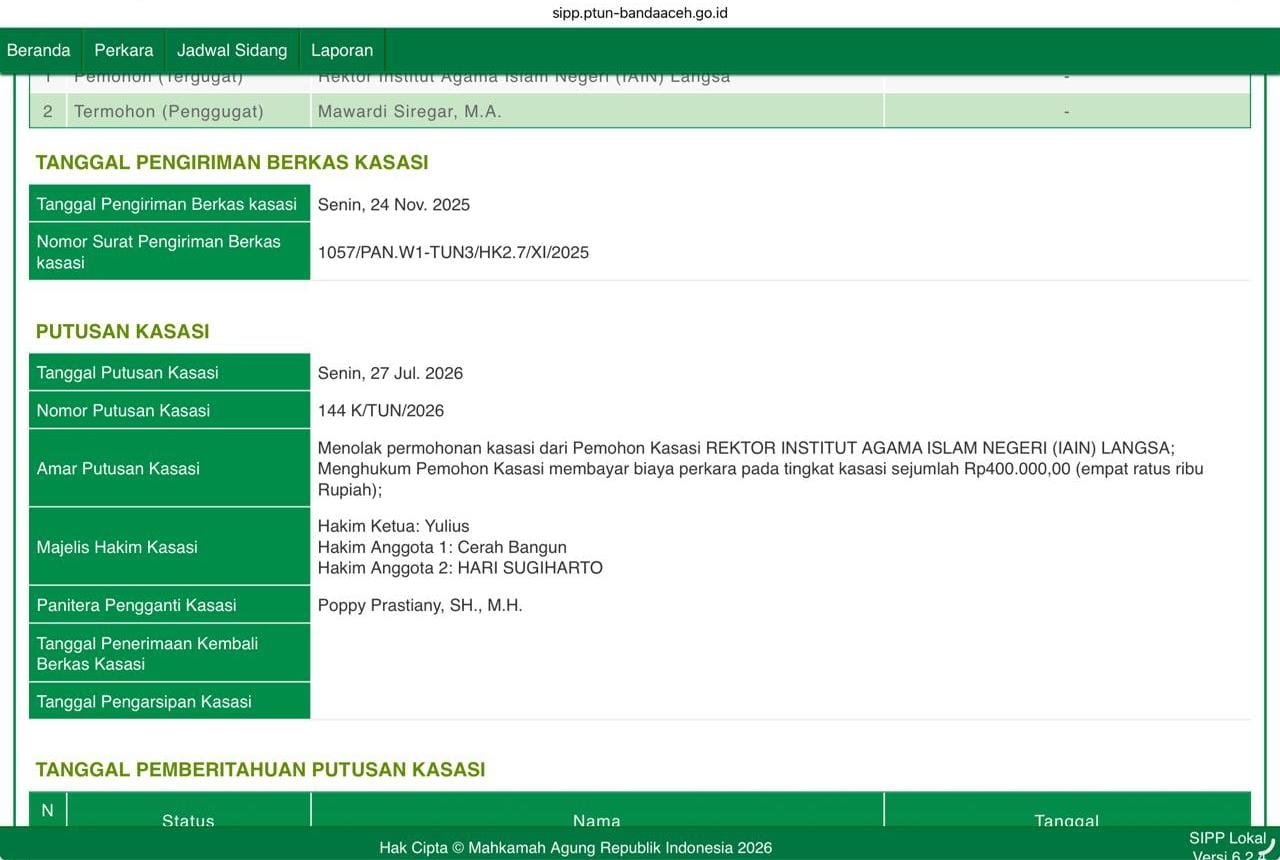Select the name 'Mawardi Siregar, M.A.'
The image size is (1280, 860).
(x=410, y=112)
